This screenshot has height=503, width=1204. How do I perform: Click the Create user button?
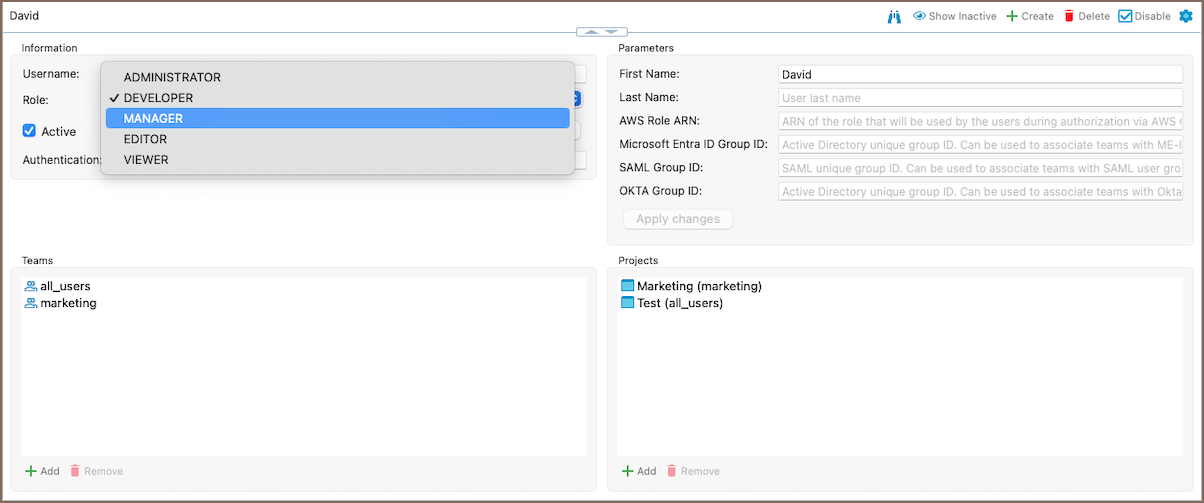[x=1030, y=16]
